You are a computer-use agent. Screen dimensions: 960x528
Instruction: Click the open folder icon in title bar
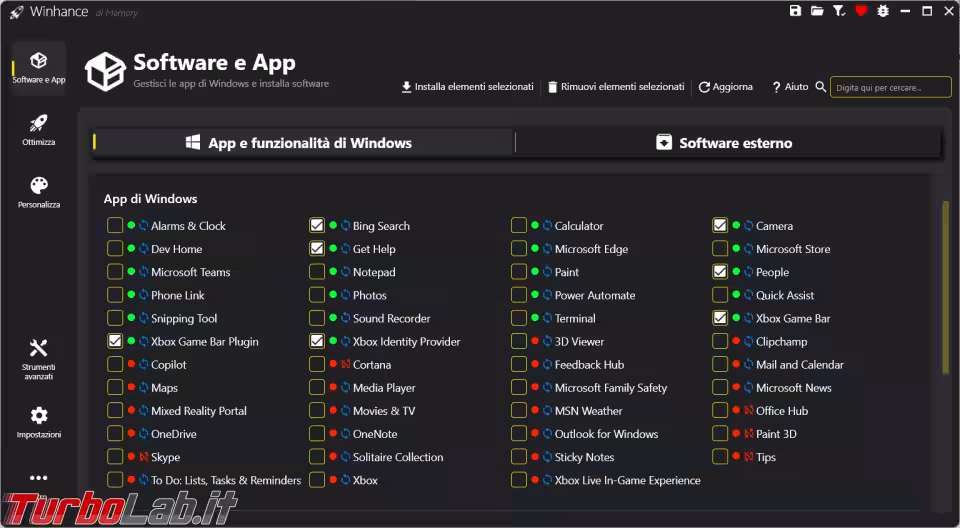pyautogui.click(x=817, y=11)
